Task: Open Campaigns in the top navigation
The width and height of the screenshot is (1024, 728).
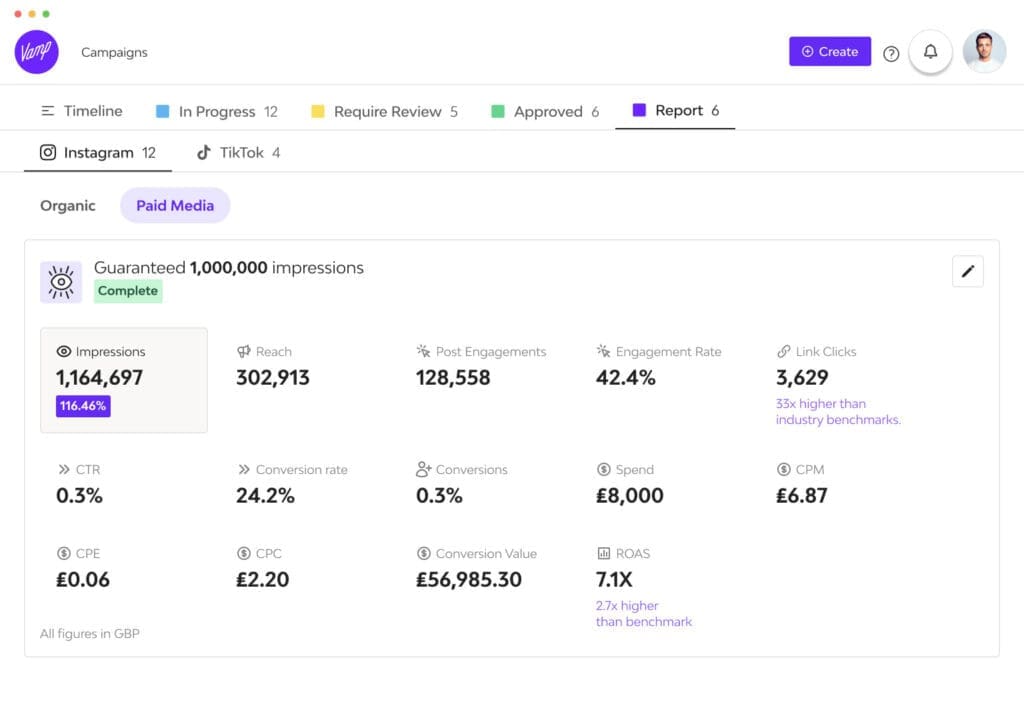Action: [x=114, y=52]
